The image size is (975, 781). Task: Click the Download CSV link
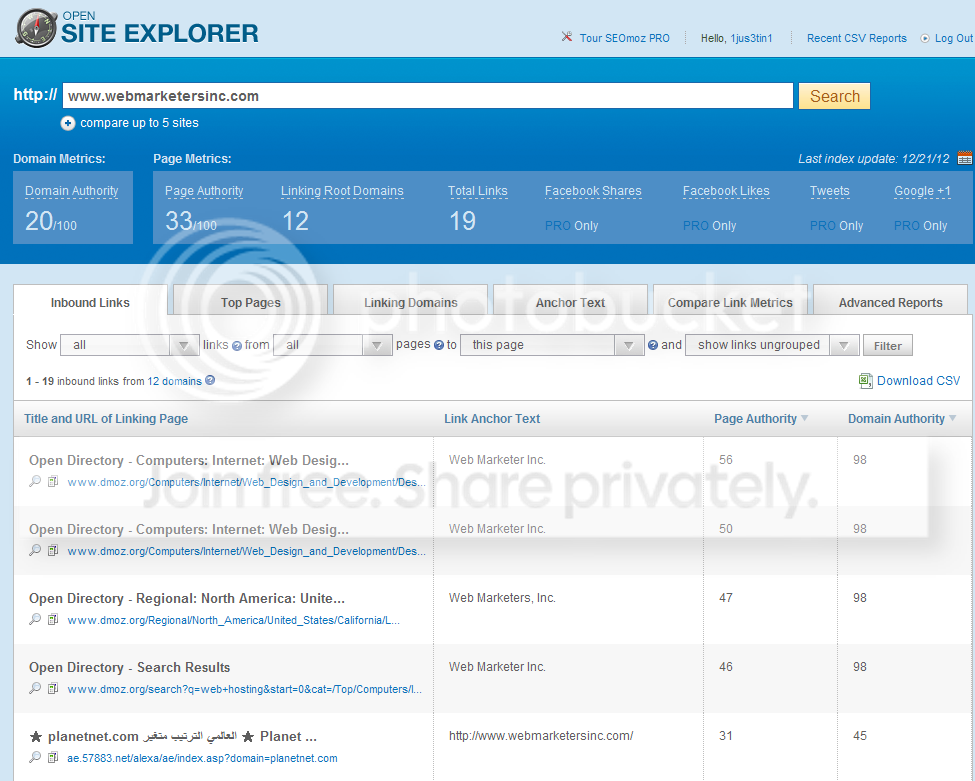(x=918, y=381)
